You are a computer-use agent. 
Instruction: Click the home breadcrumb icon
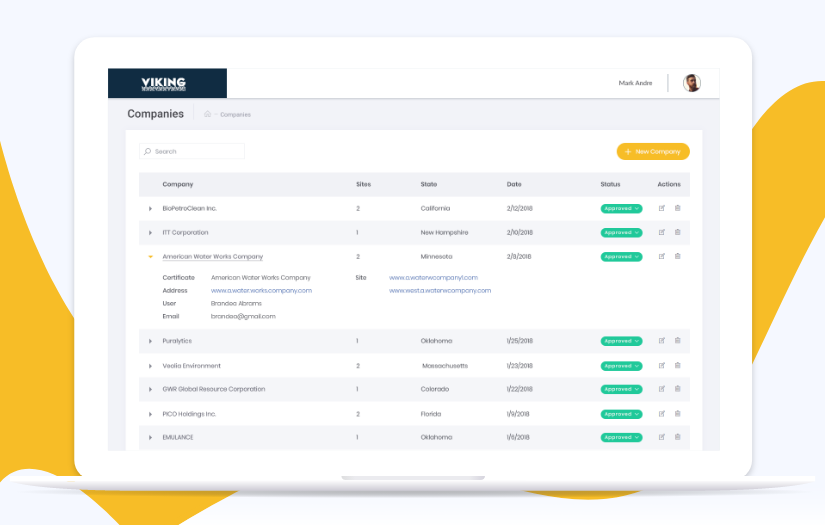[207, 114]
